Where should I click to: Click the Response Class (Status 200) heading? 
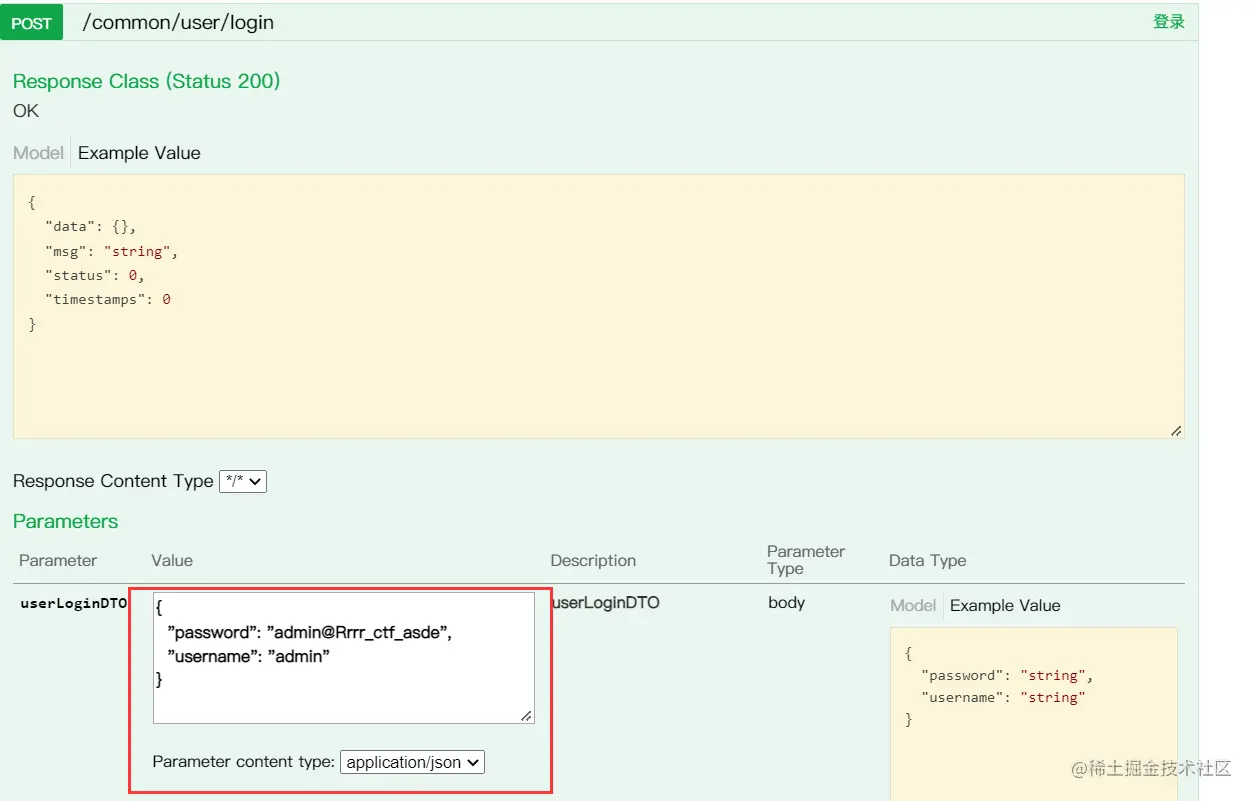pos(146,81)
